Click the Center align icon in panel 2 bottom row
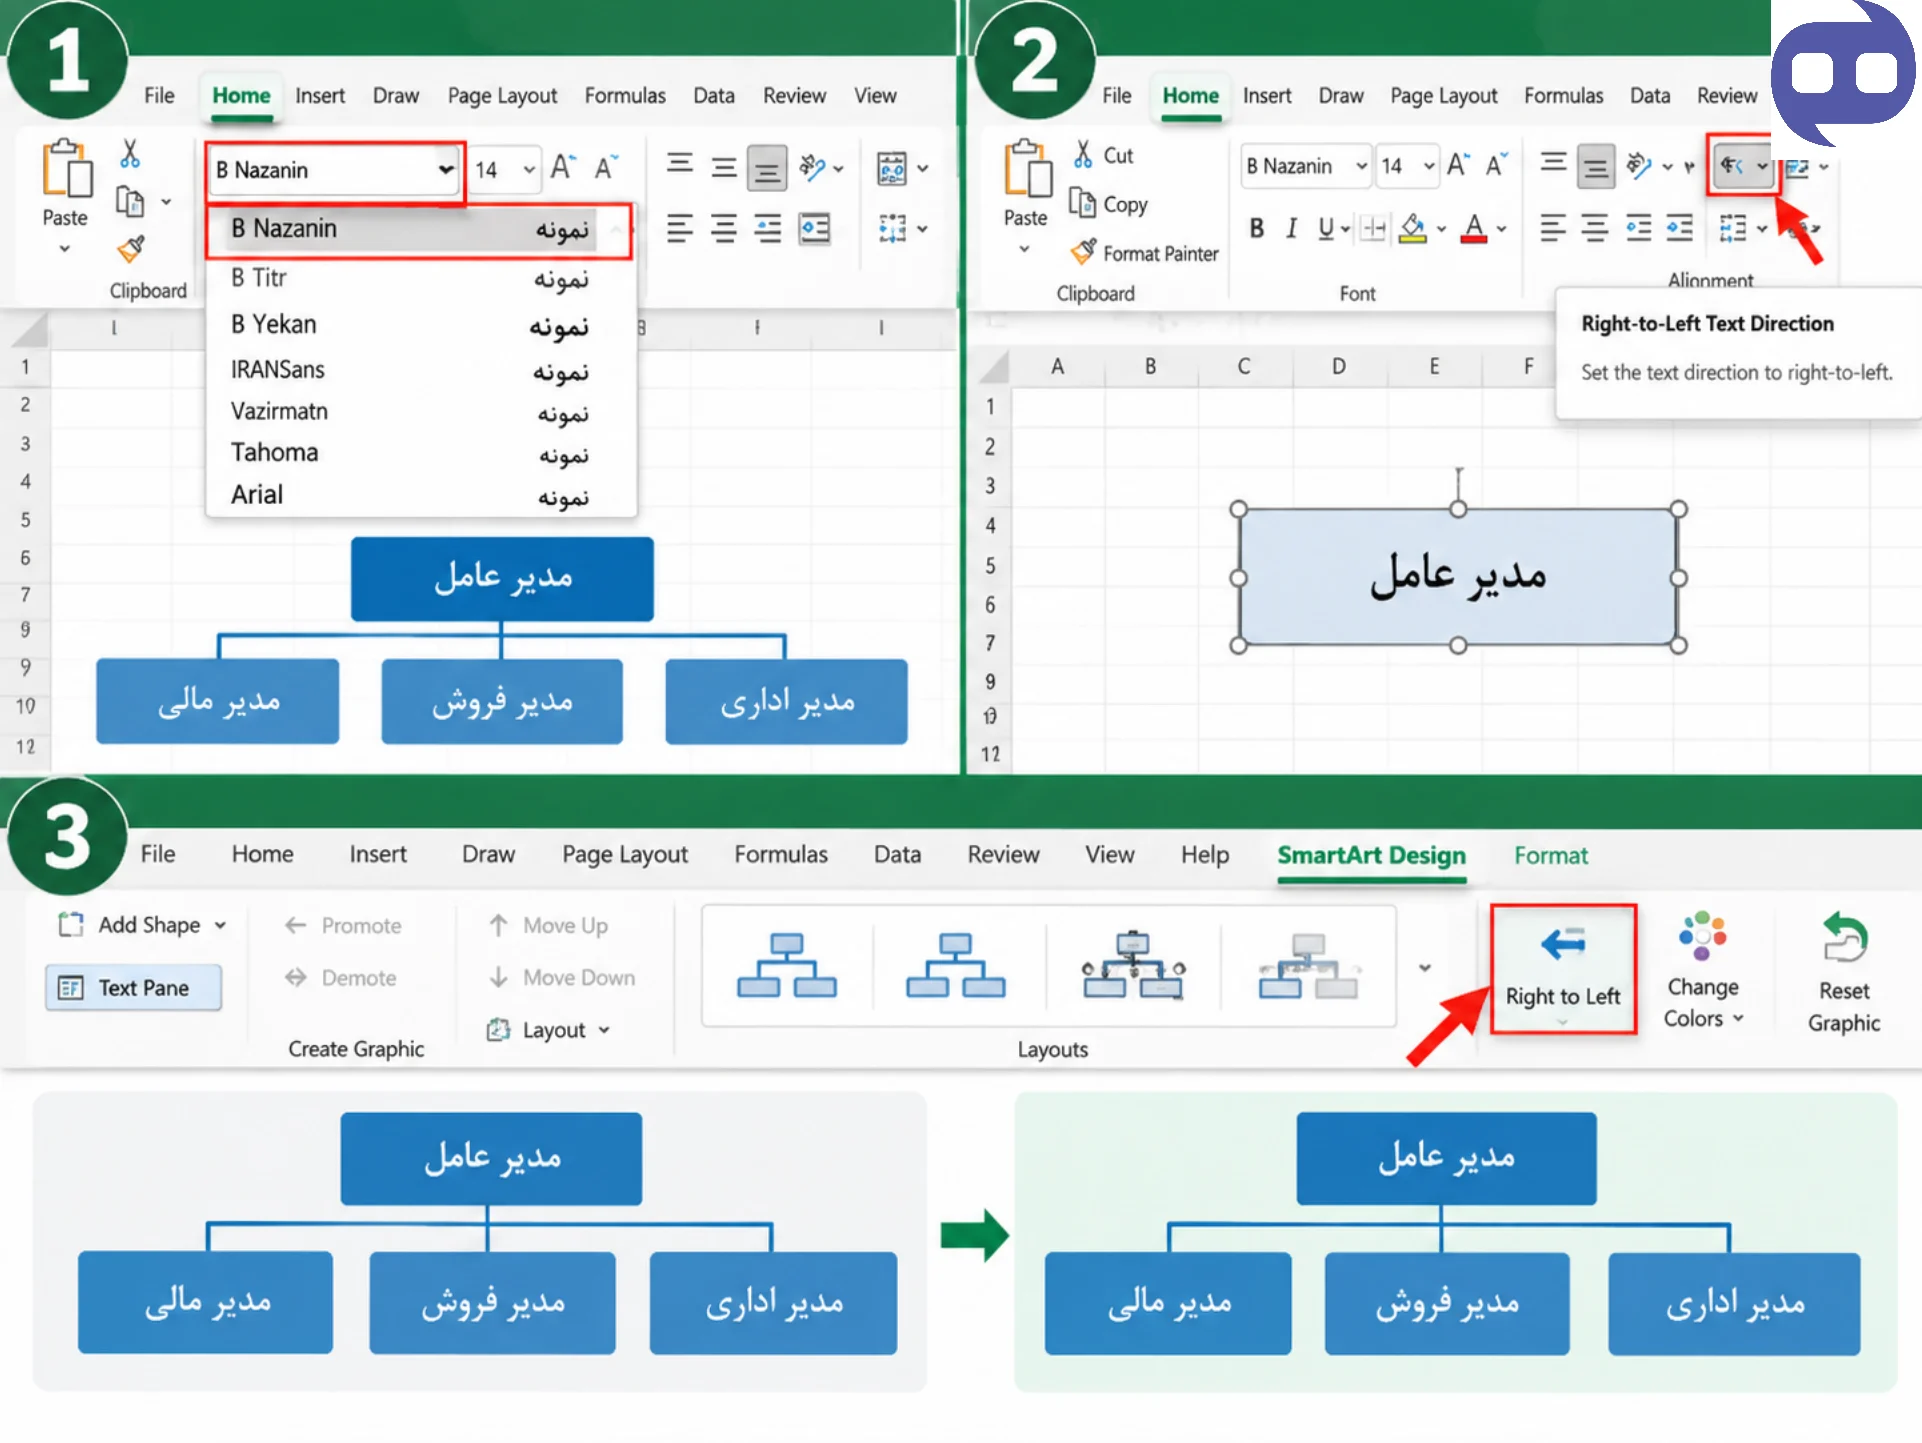 (x=1595, y=229)
